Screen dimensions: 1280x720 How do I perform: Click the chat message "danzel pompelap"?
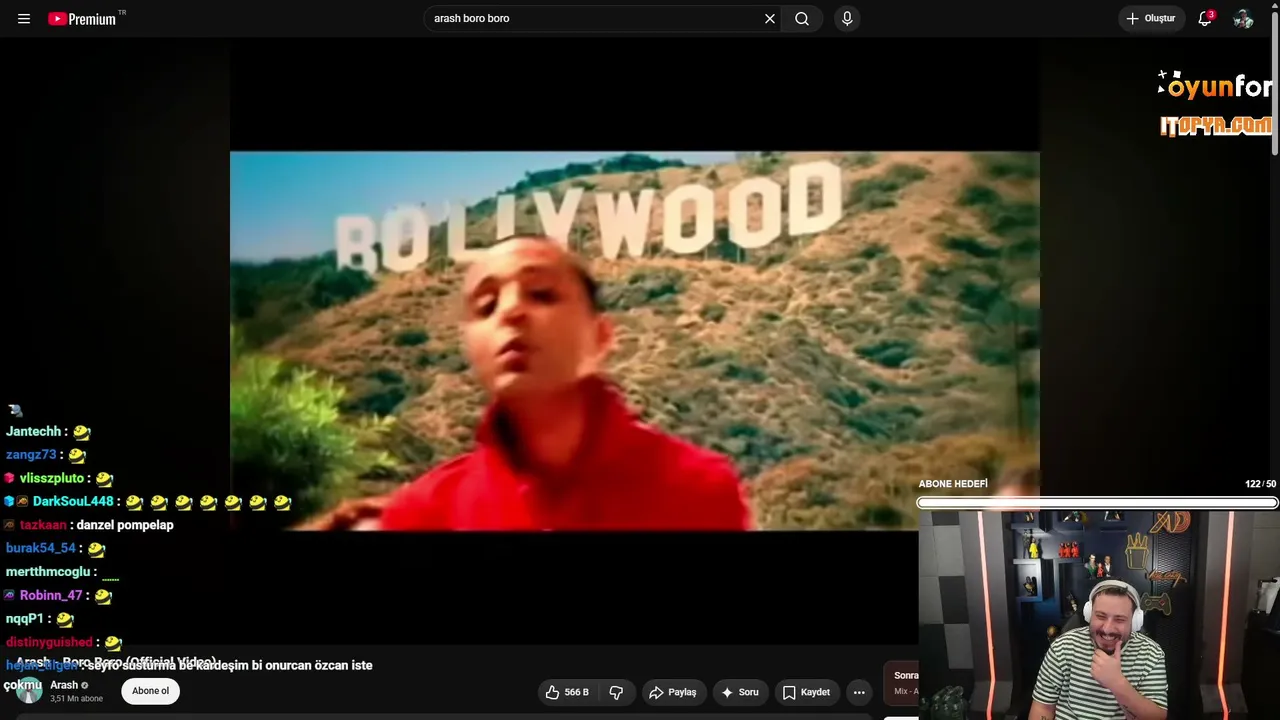(125, 525)
